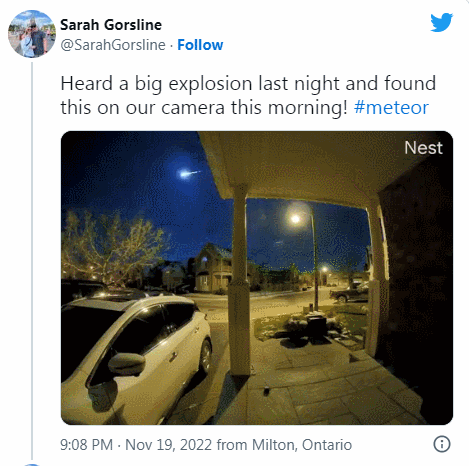469x466 pixels.
Task: Click the Nest watermark on the video
Action: (423, 148)
